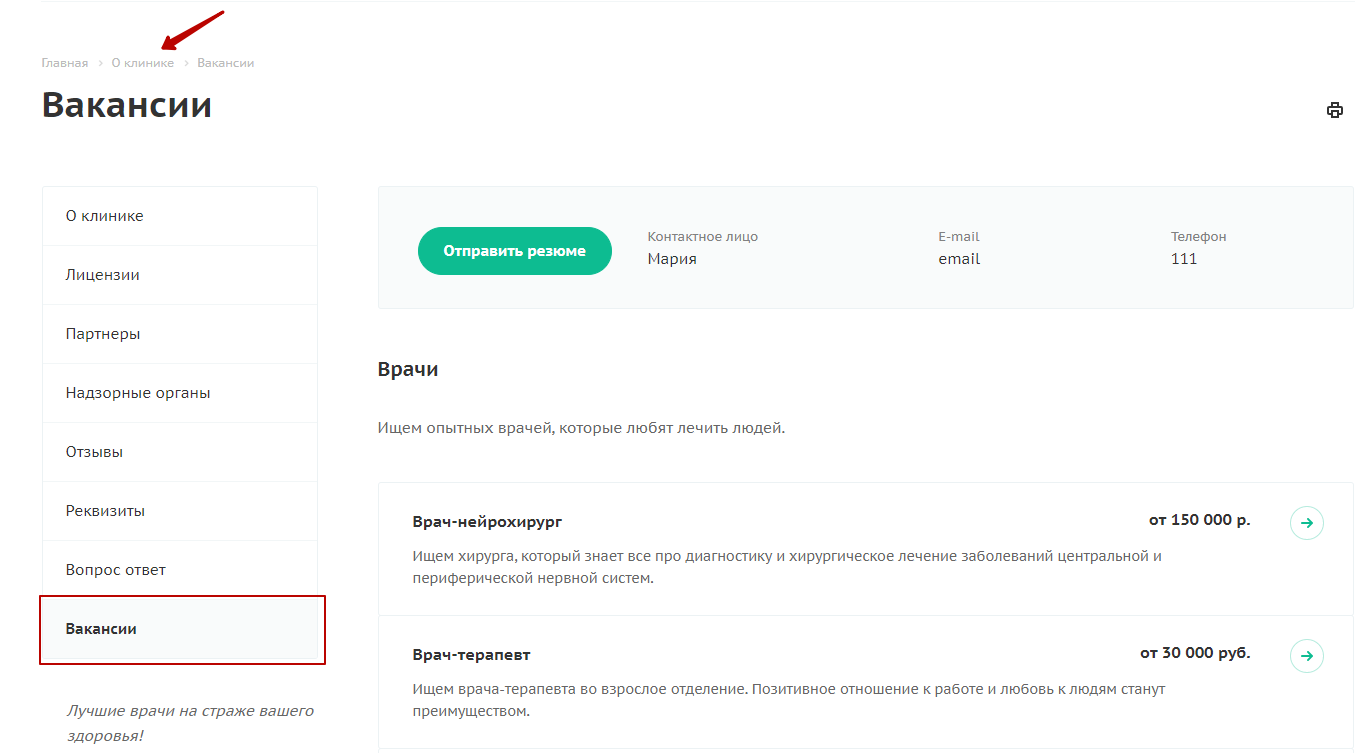Open Врач-терапевт vacancy via arrow icon
Viewport: 1368px width, 753px height.
tap(1307, 656)
